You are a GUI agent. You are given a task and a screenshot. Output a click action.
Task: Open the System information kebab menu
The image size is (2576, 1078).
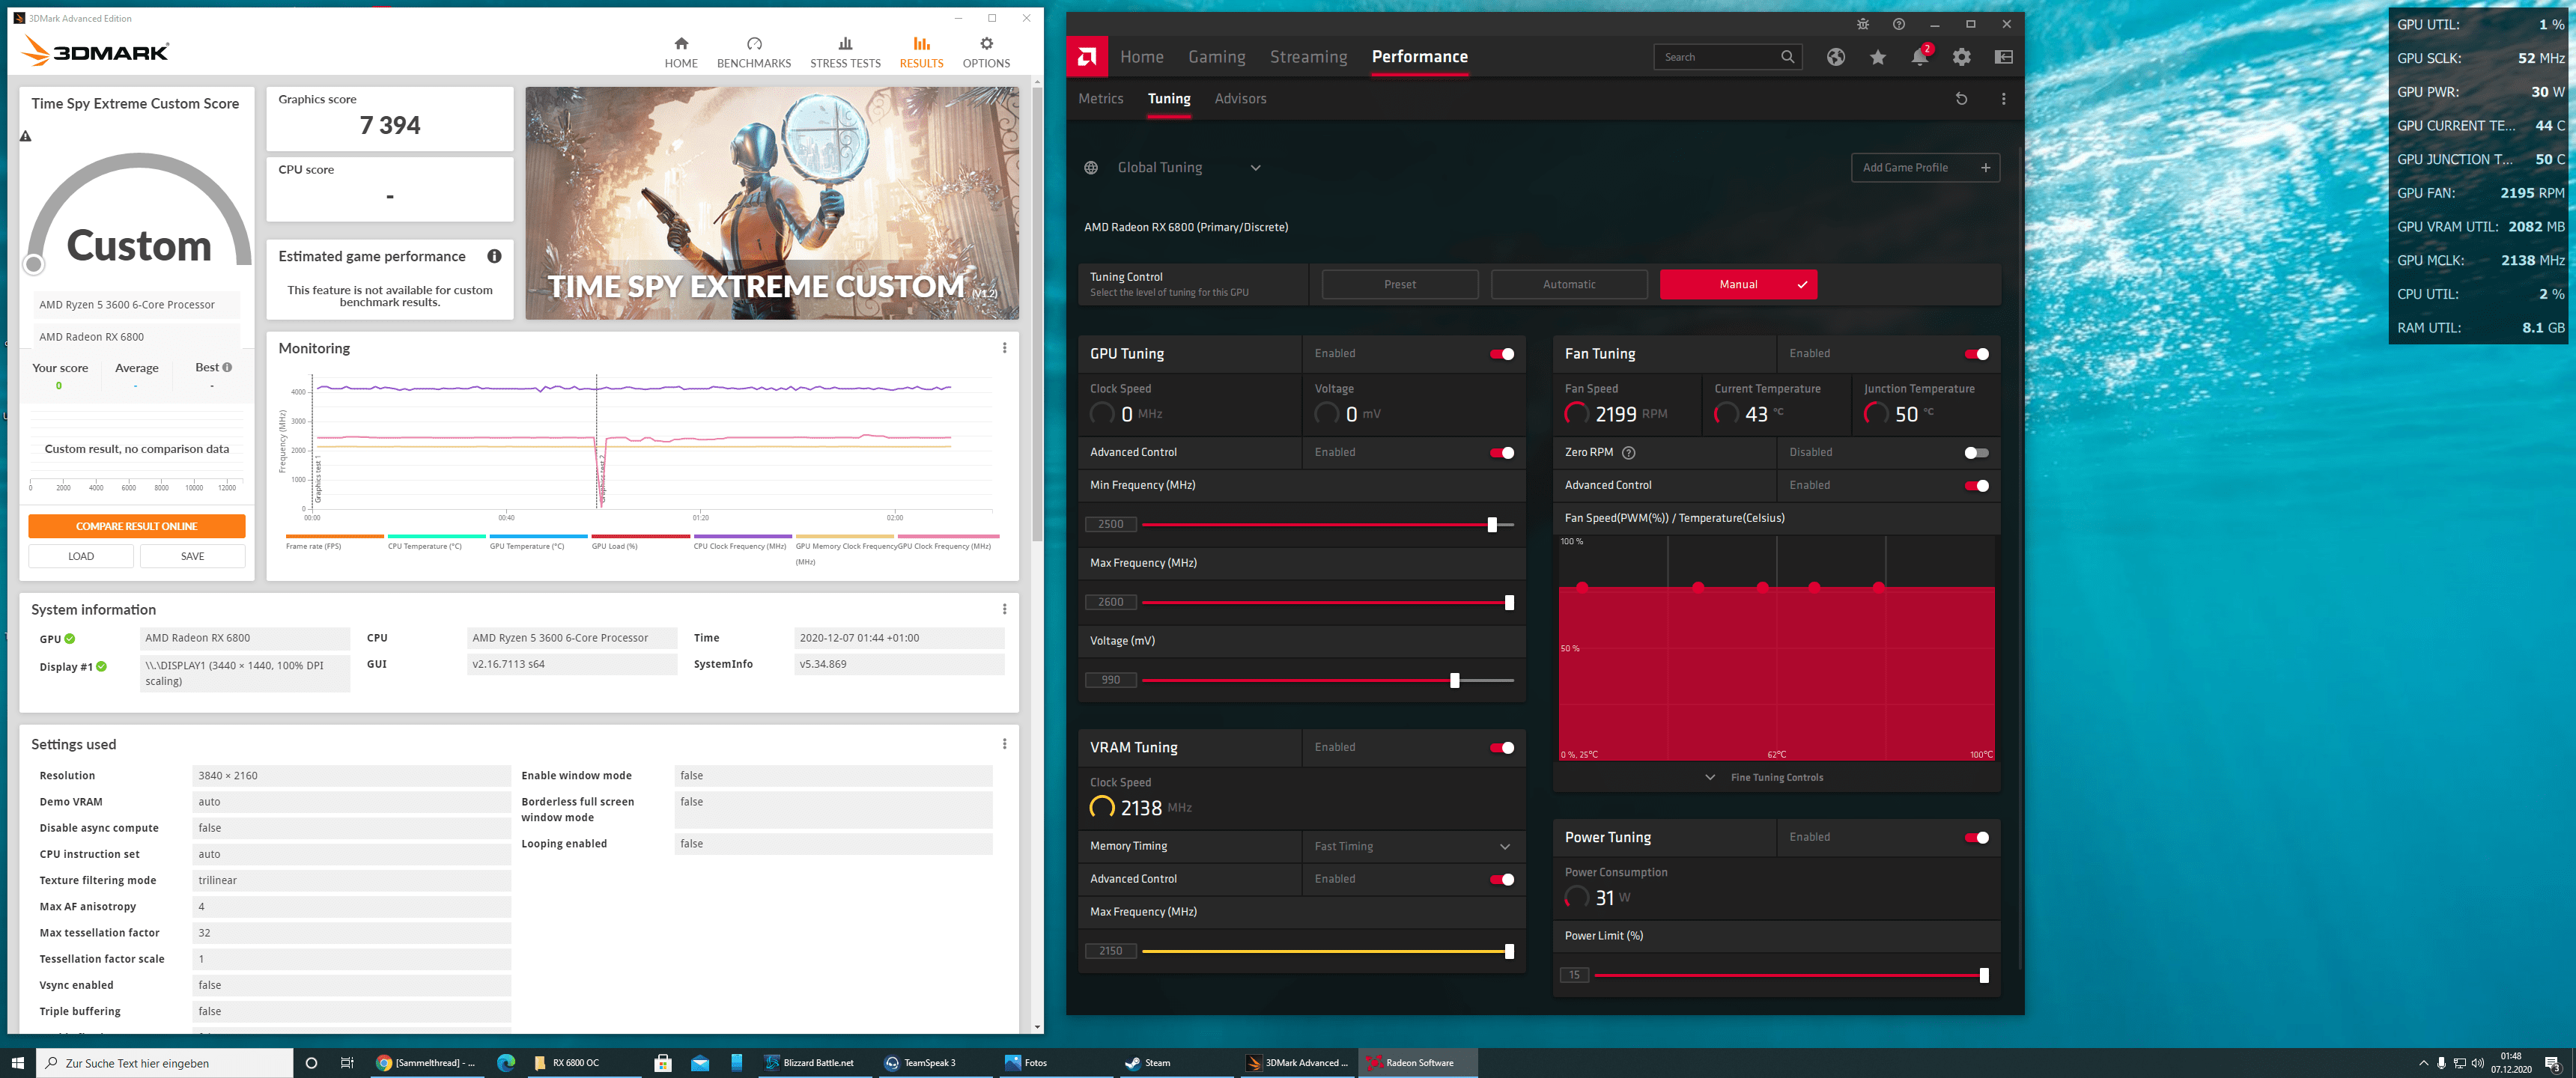tap(1004, 609)
